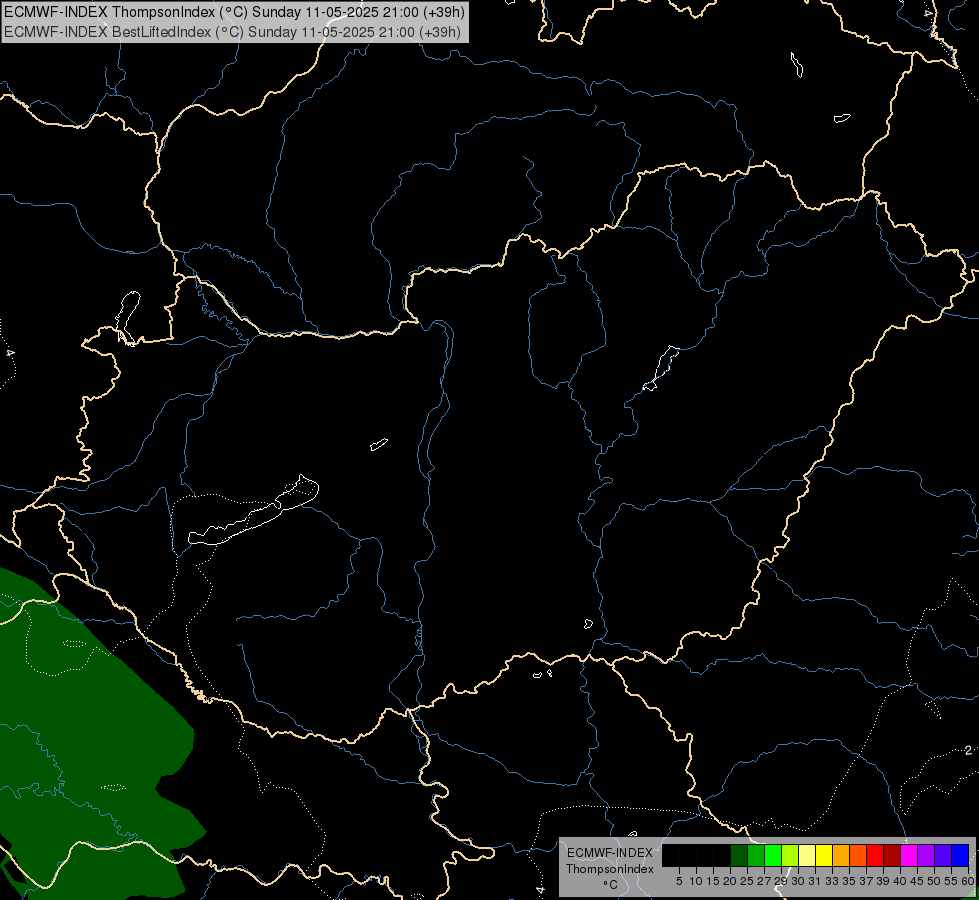979x900 pixels.
Task: Click the legend scale value 5
Action: tap(679, 881)
